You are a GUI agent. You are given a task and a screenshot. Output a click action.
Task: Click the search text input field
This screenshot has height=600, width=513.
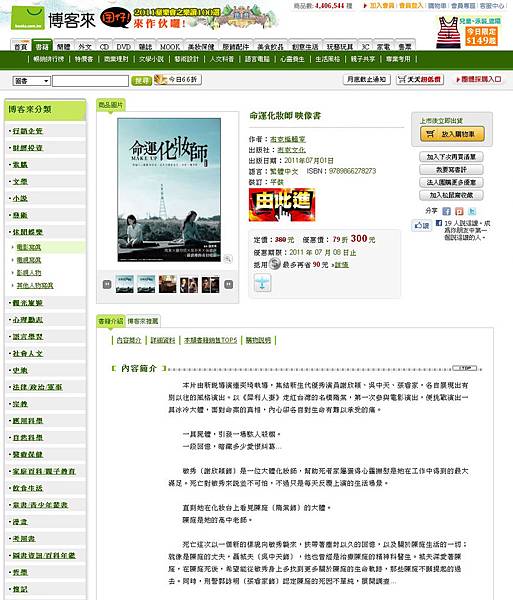point(90,81)
